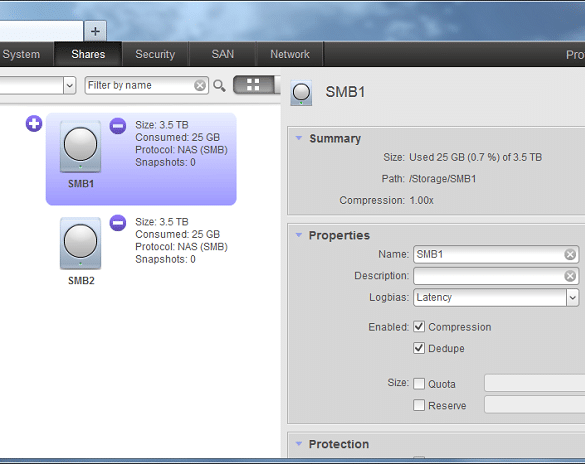The width and height of the screenshot is (585, 464).
Task: Open the Security tab
Action: point(155,54)
